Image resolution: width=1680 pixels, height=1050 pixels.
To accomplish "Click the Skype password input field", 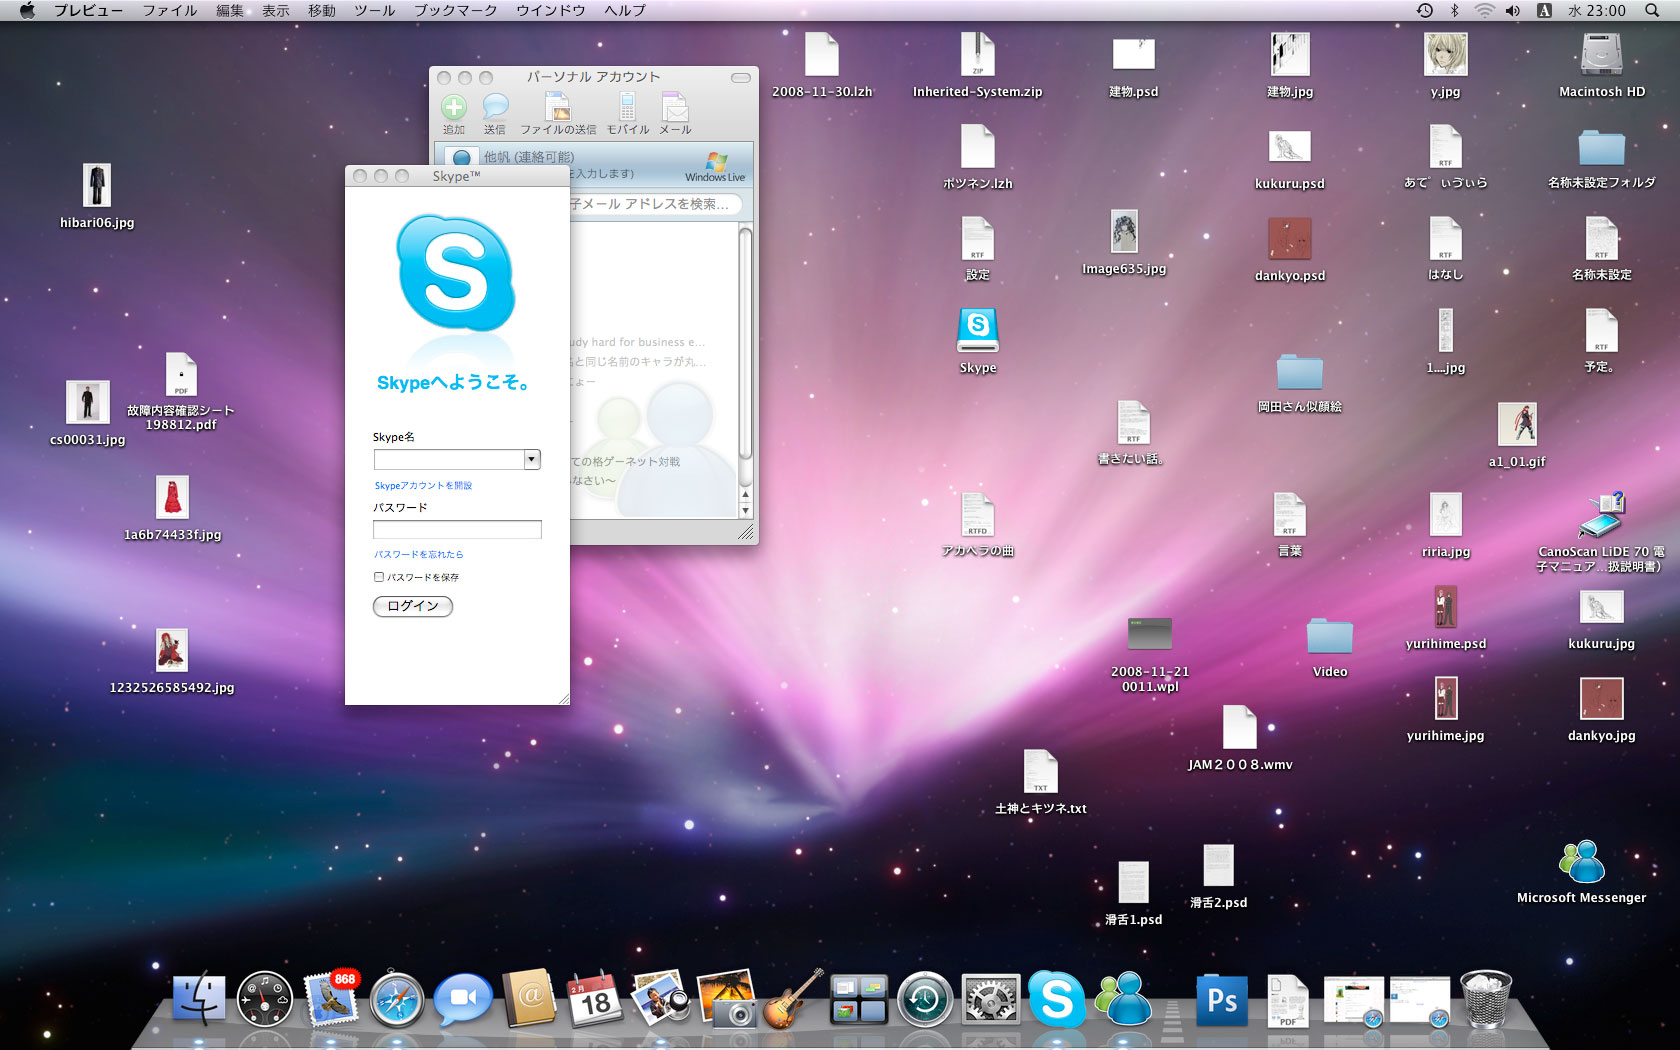I will coord(457,529).
